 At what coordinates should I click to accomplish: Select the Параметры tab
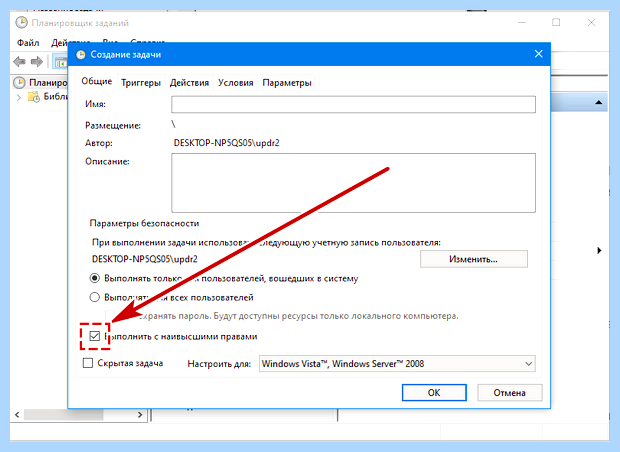pos(287,83)
